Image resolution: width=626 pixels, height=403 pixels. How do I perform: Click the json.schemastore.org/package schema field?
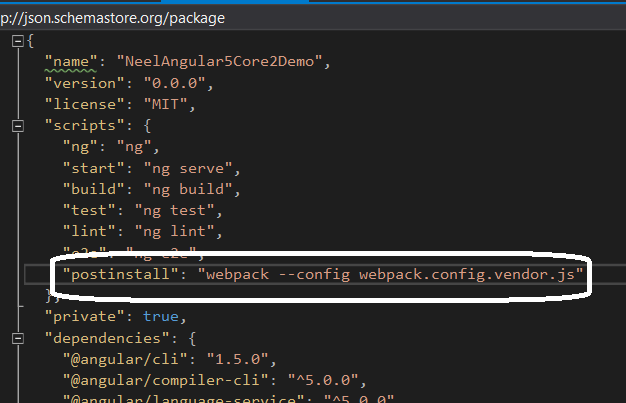click(313, 18)
